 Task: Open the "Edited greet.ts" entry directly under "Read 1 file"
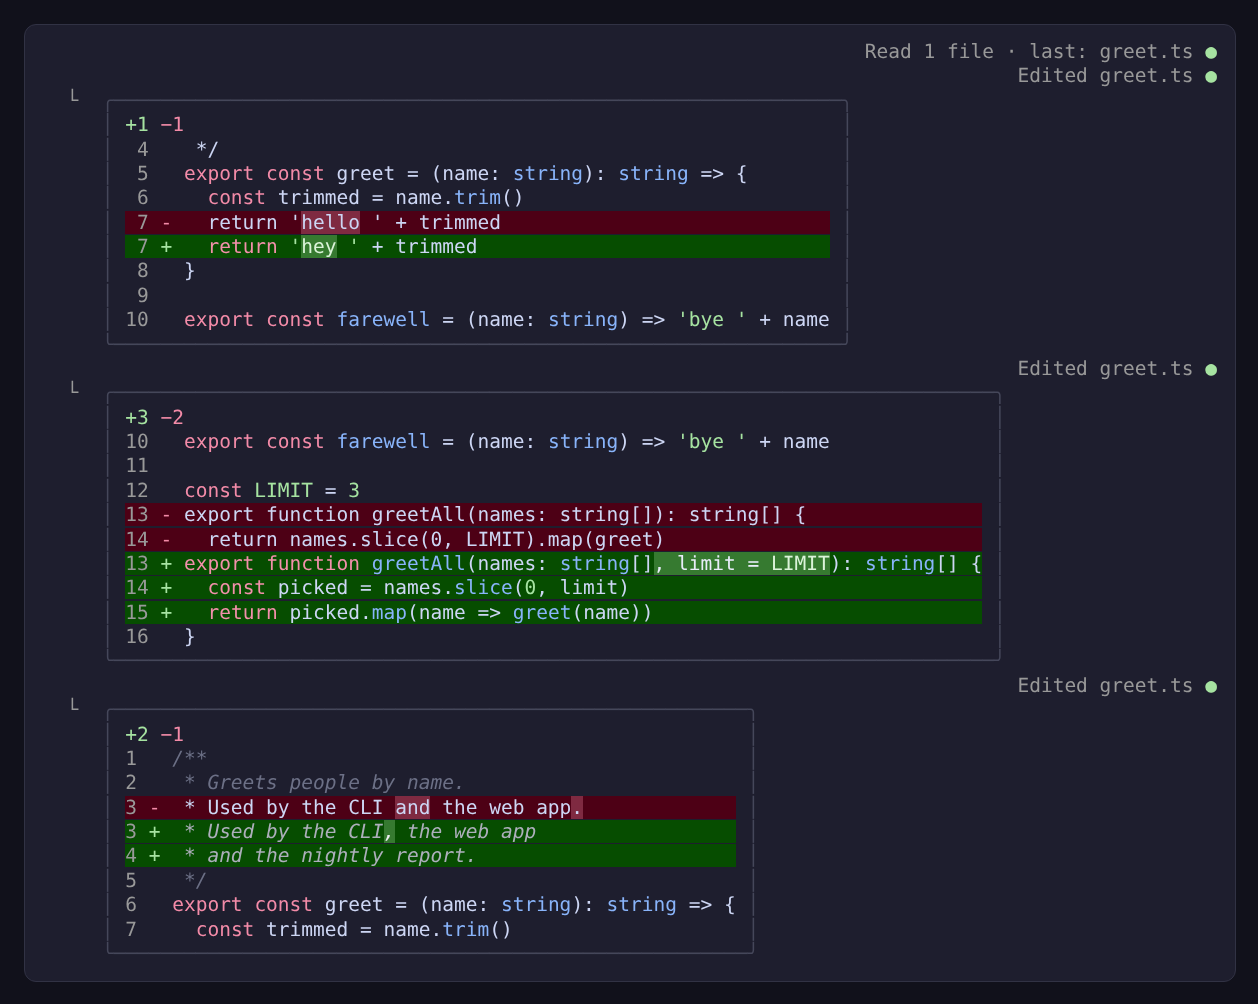point(1105,75)
